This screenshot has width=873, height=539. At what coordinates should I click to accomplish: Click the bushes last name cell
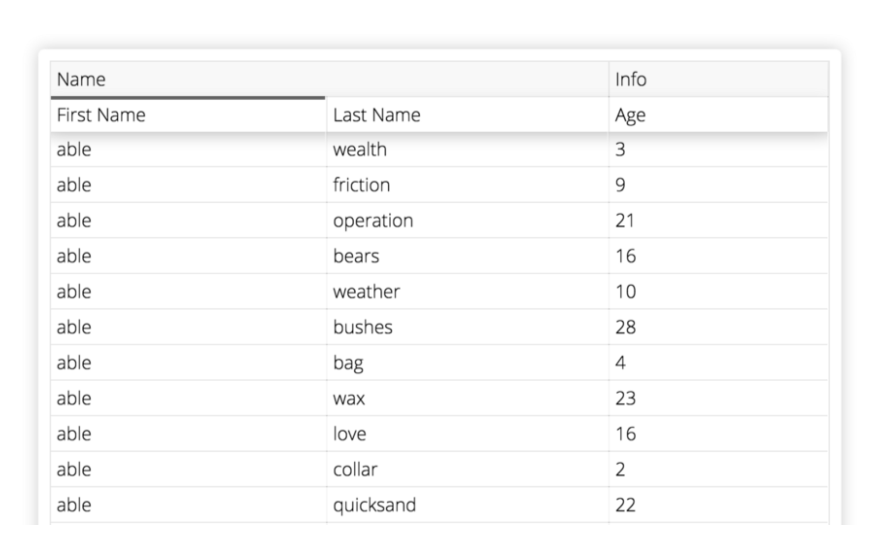[x=468, y=327]
